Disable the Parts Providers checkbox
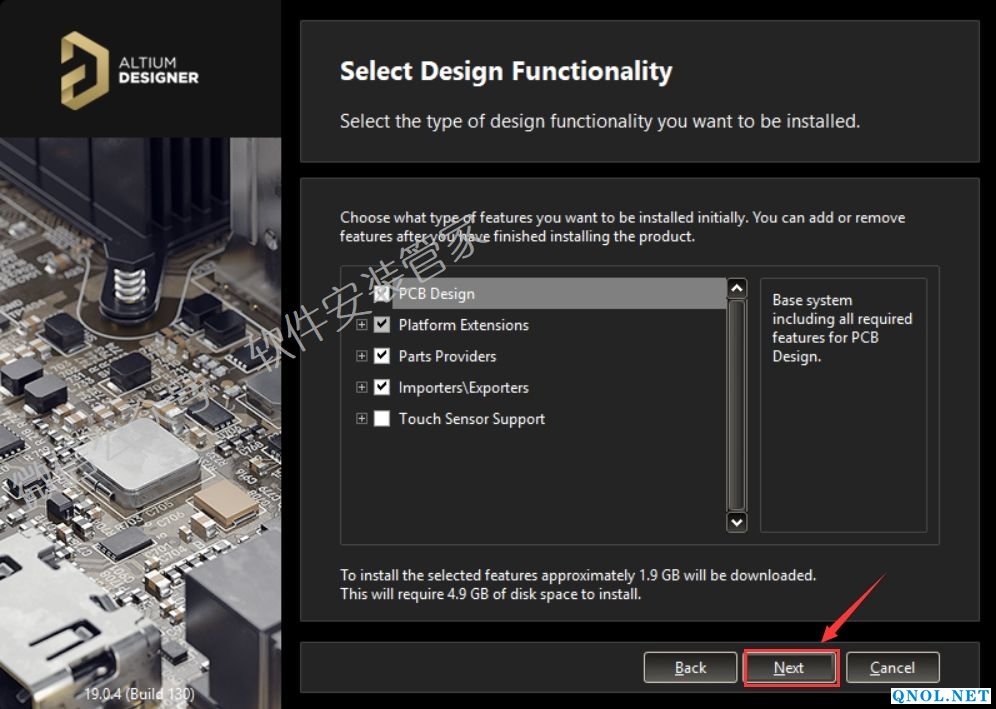 [381, 356]
